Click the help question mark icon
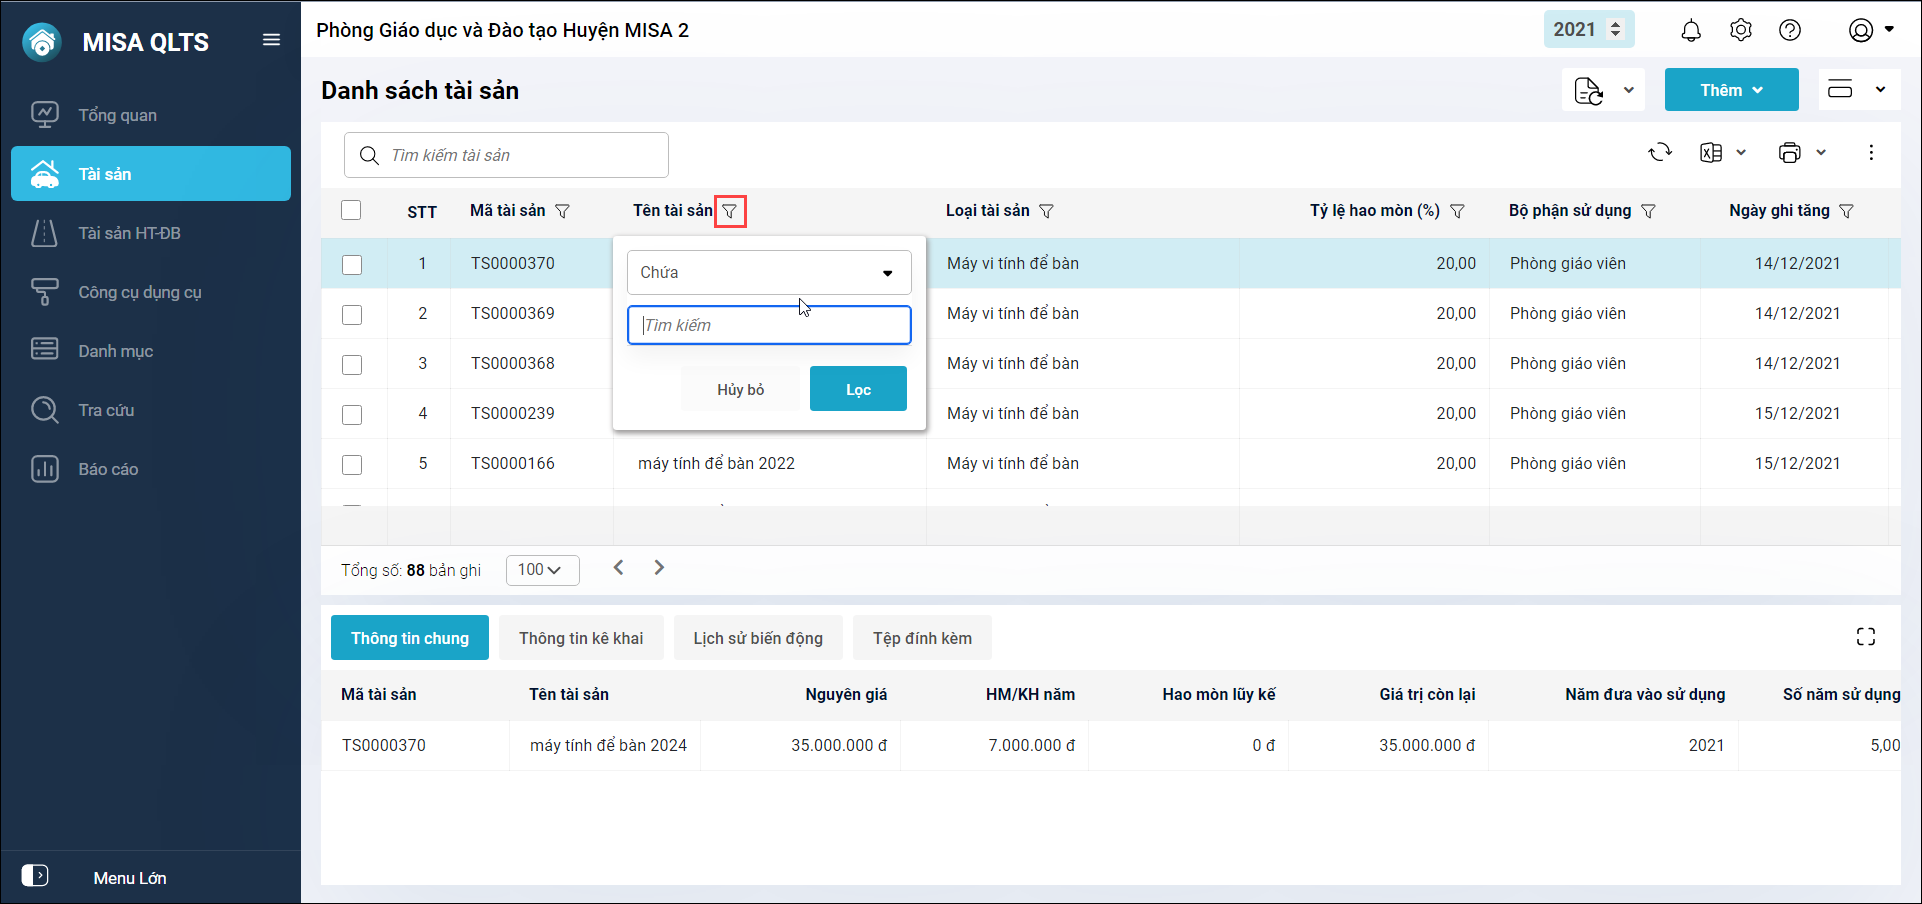The width and height of the screenshot is (1922, 904). point(1790,30)
